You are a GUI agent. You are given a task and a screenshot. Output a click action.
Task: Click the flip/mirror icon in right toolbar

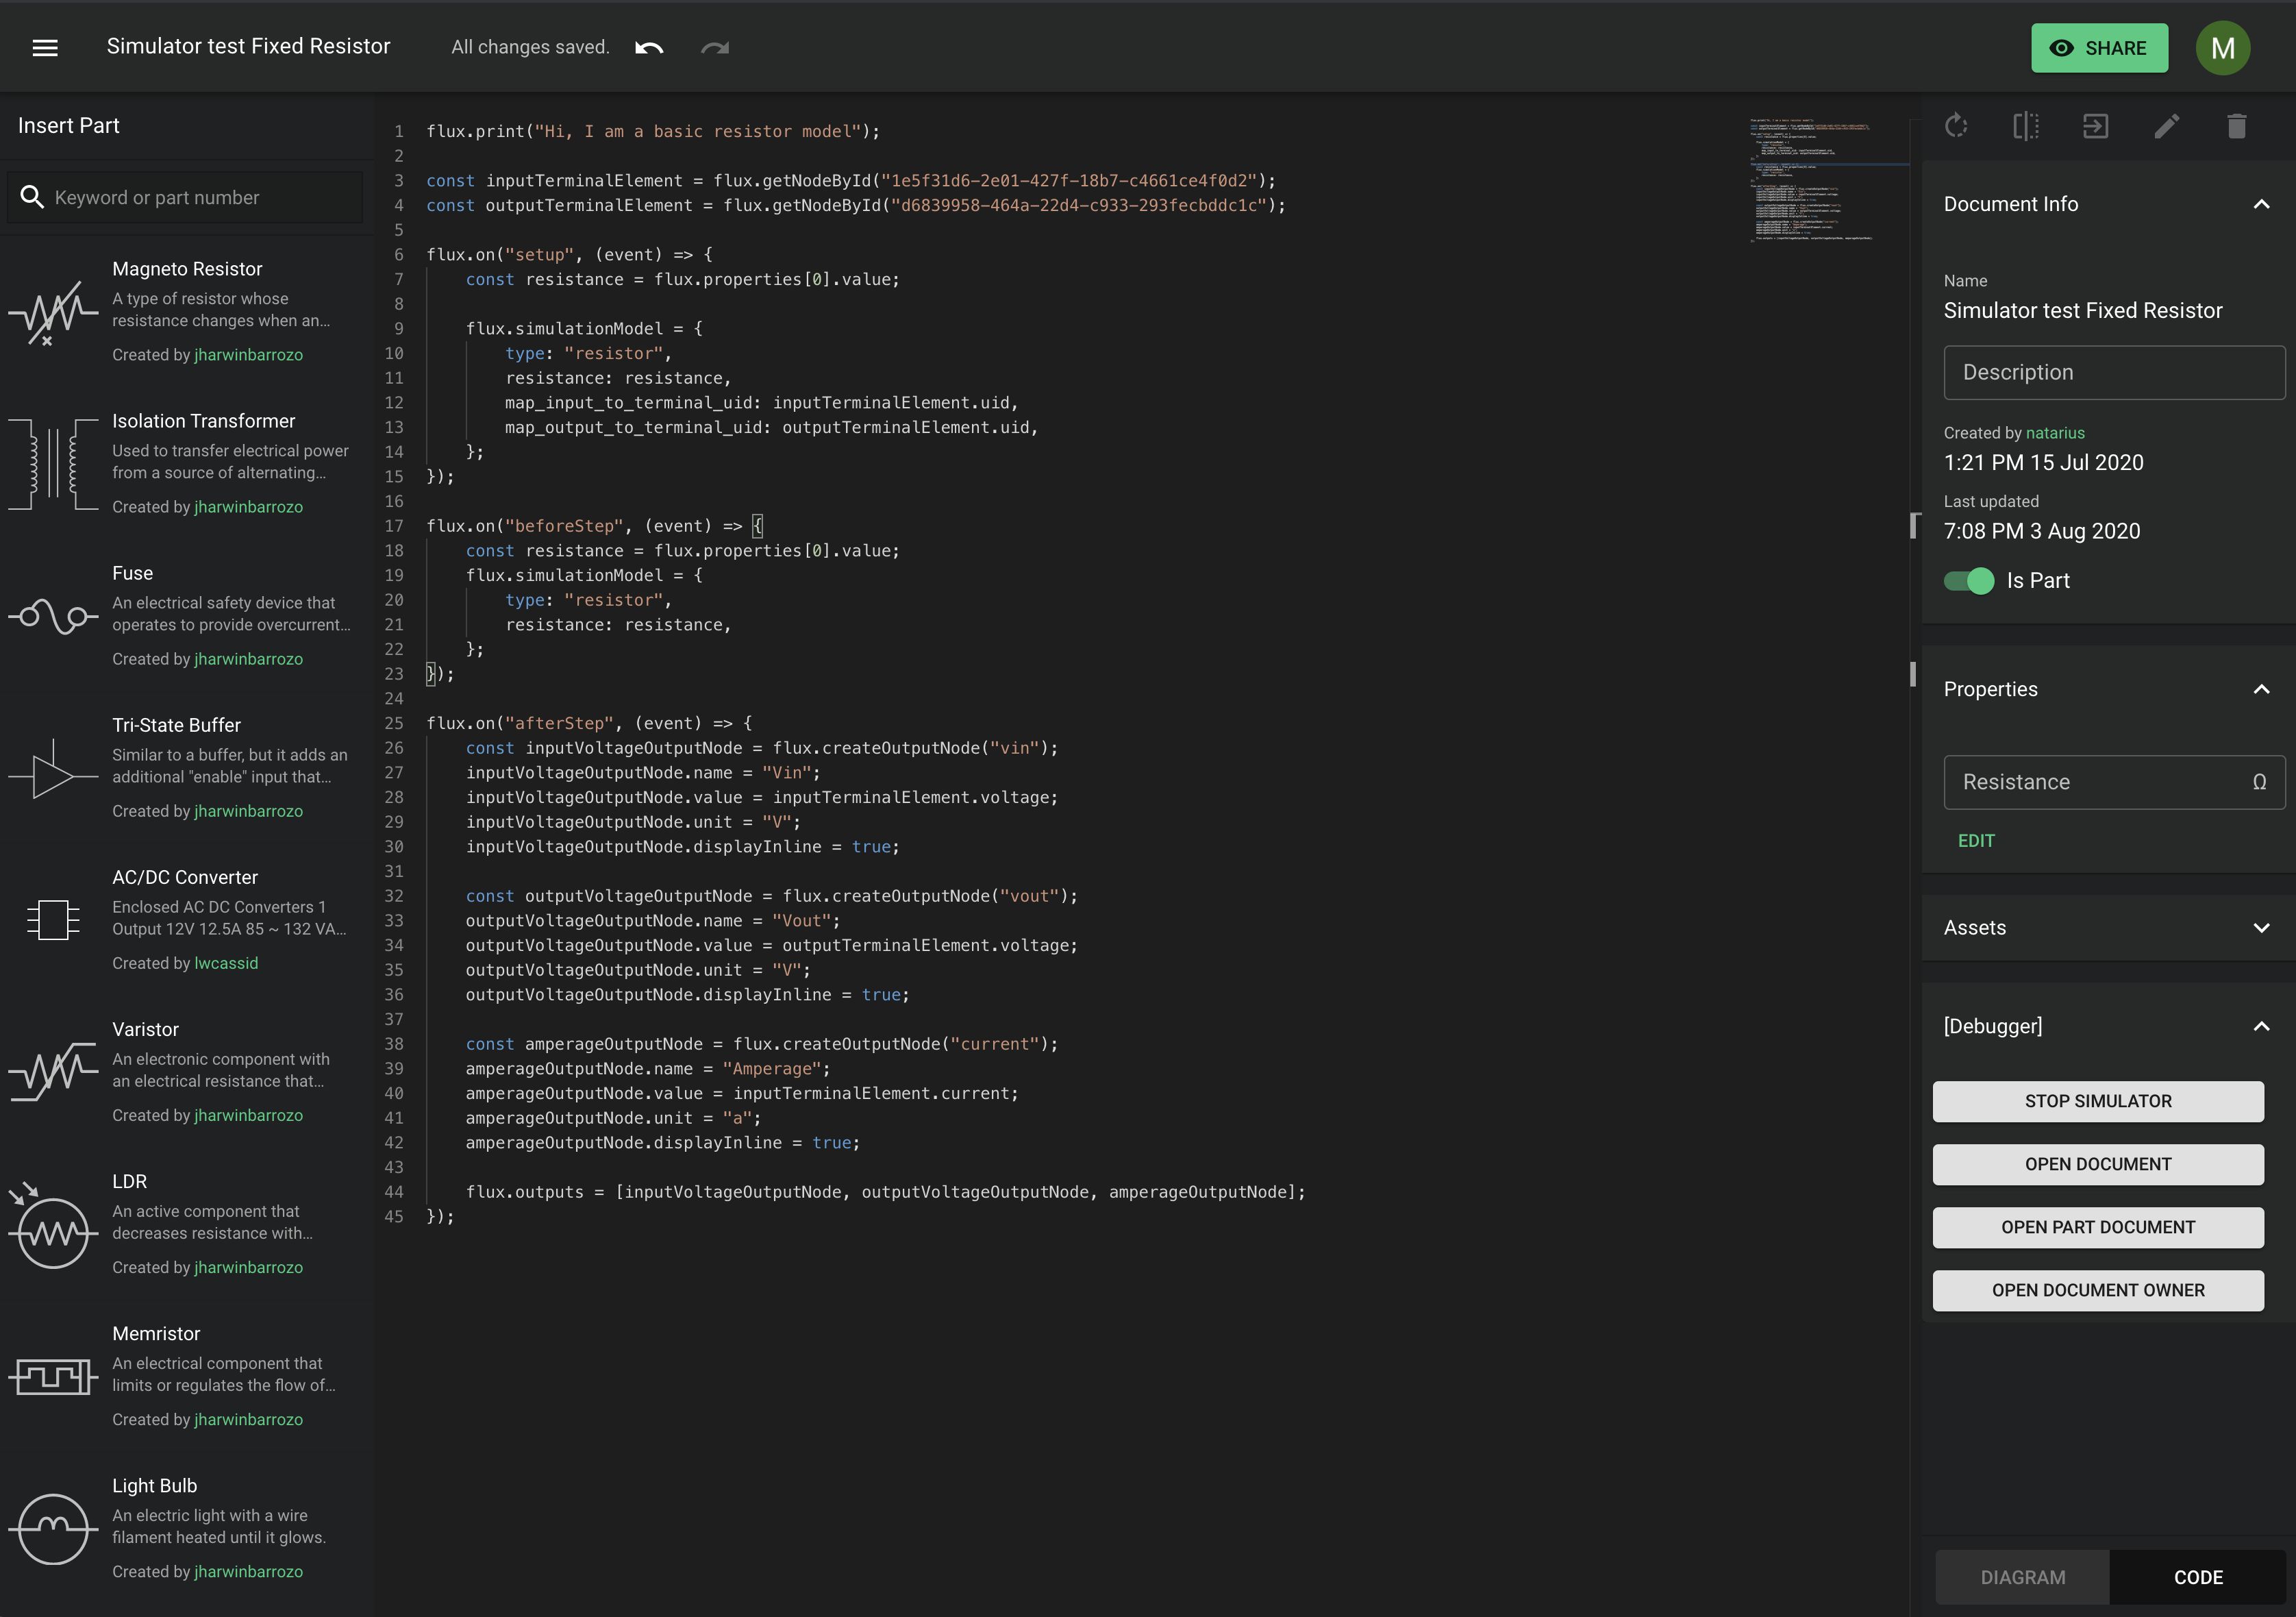pos(2026,126)
